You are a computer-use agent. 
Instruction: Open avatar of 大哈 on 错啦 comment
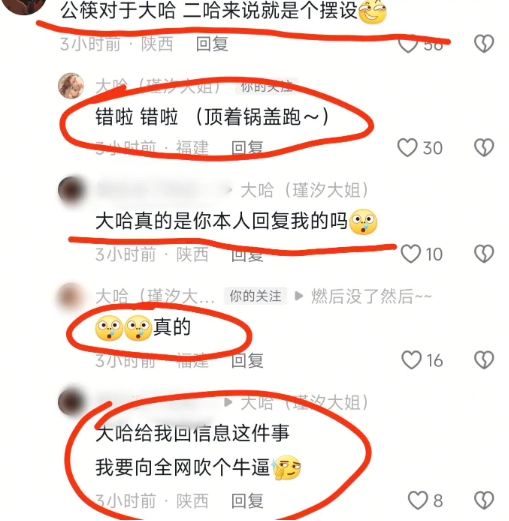[x=71, y=86]
